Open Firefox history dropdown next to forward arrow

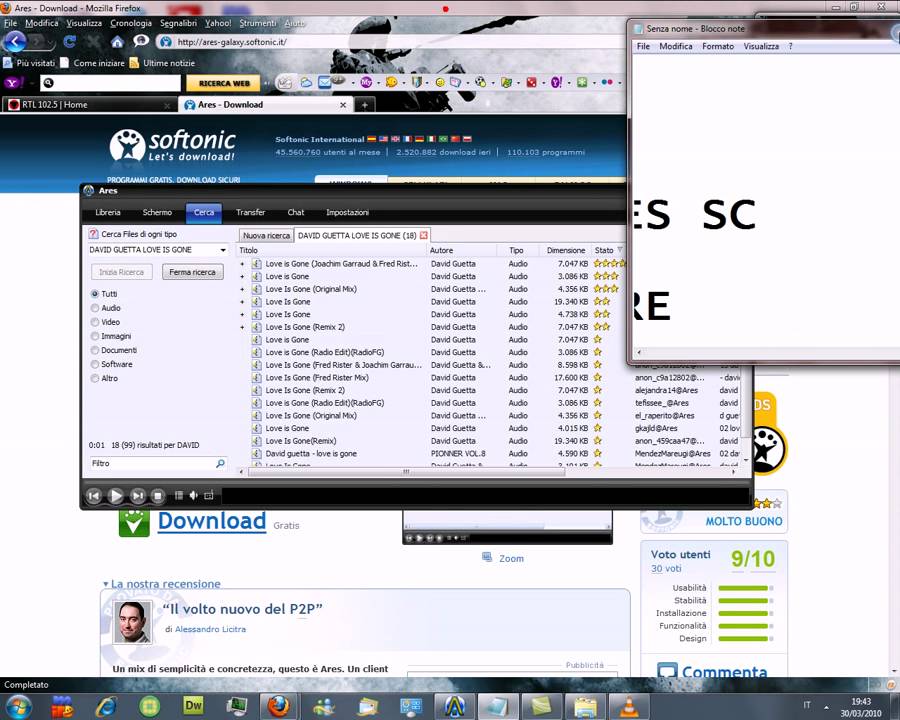52,42
